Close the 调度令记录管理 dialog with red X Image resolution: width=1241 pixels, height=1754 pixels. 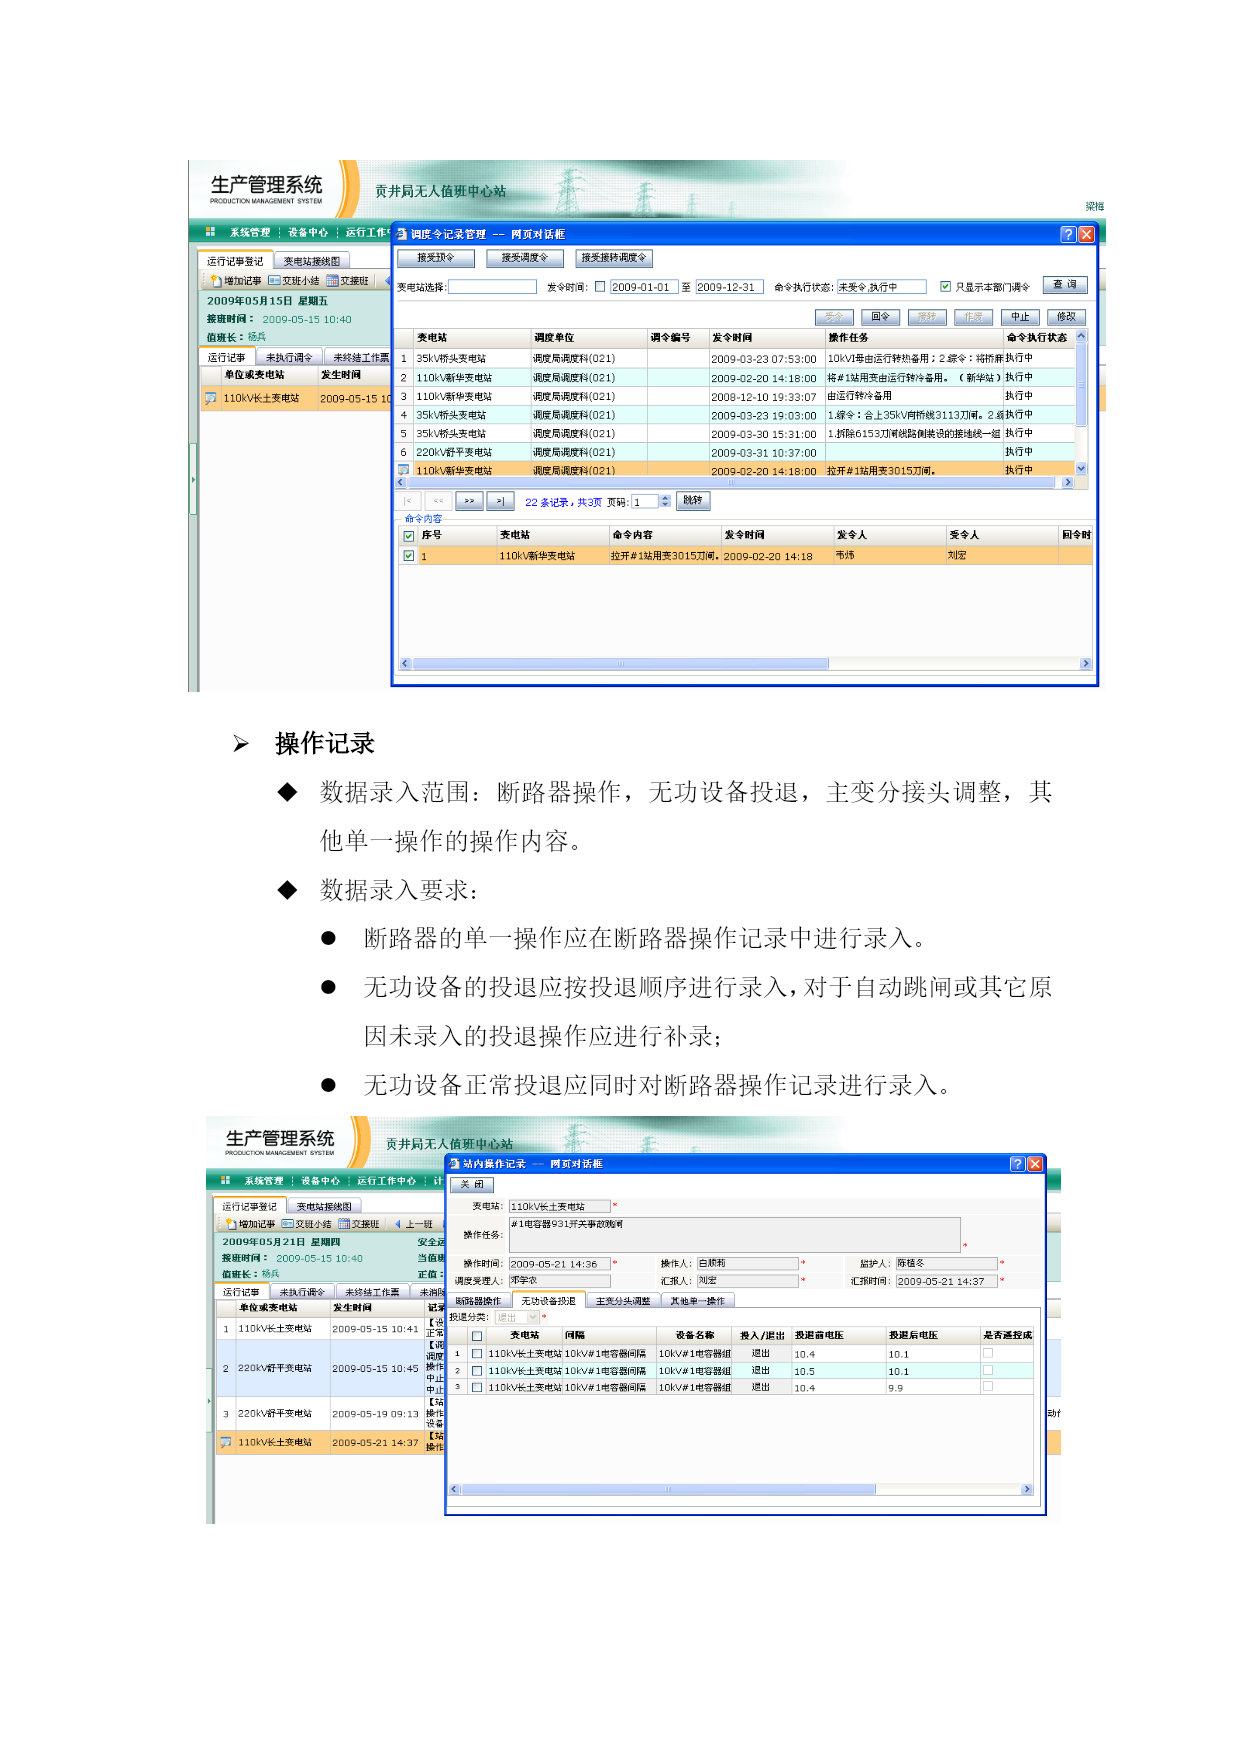pyautogui.click(x=1086, y=234)
